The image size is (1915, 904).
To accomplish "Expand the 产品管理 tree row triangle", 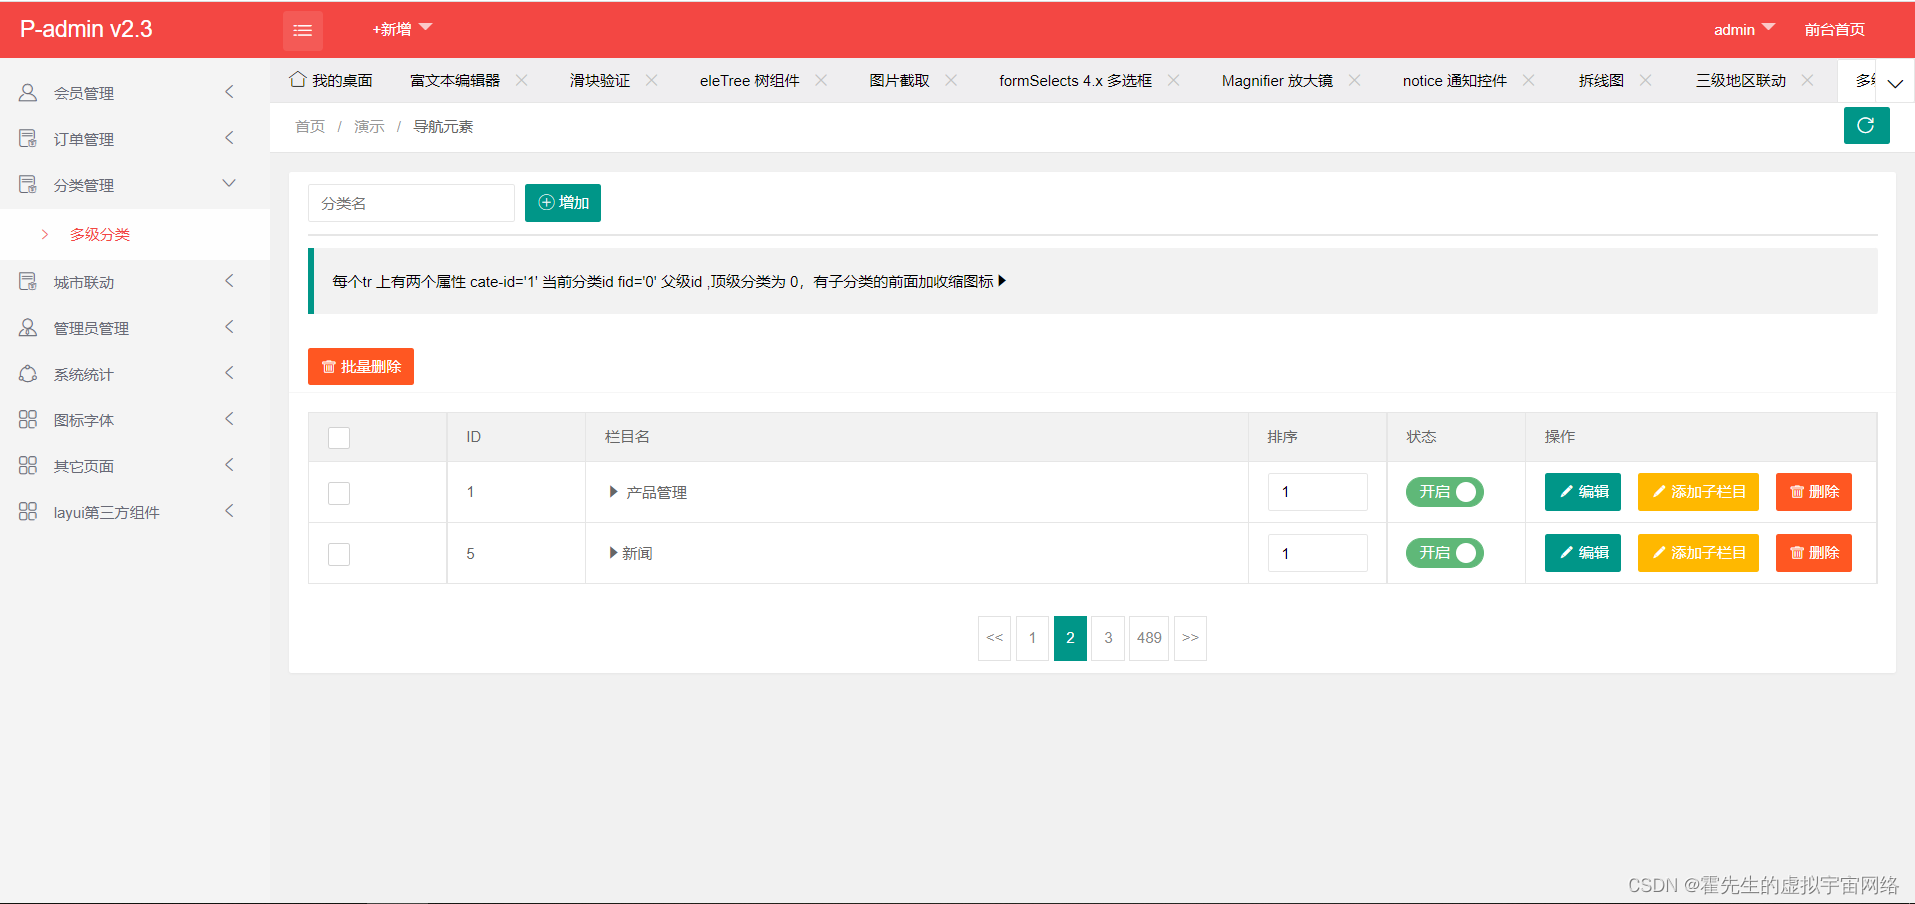I will 613,491.
